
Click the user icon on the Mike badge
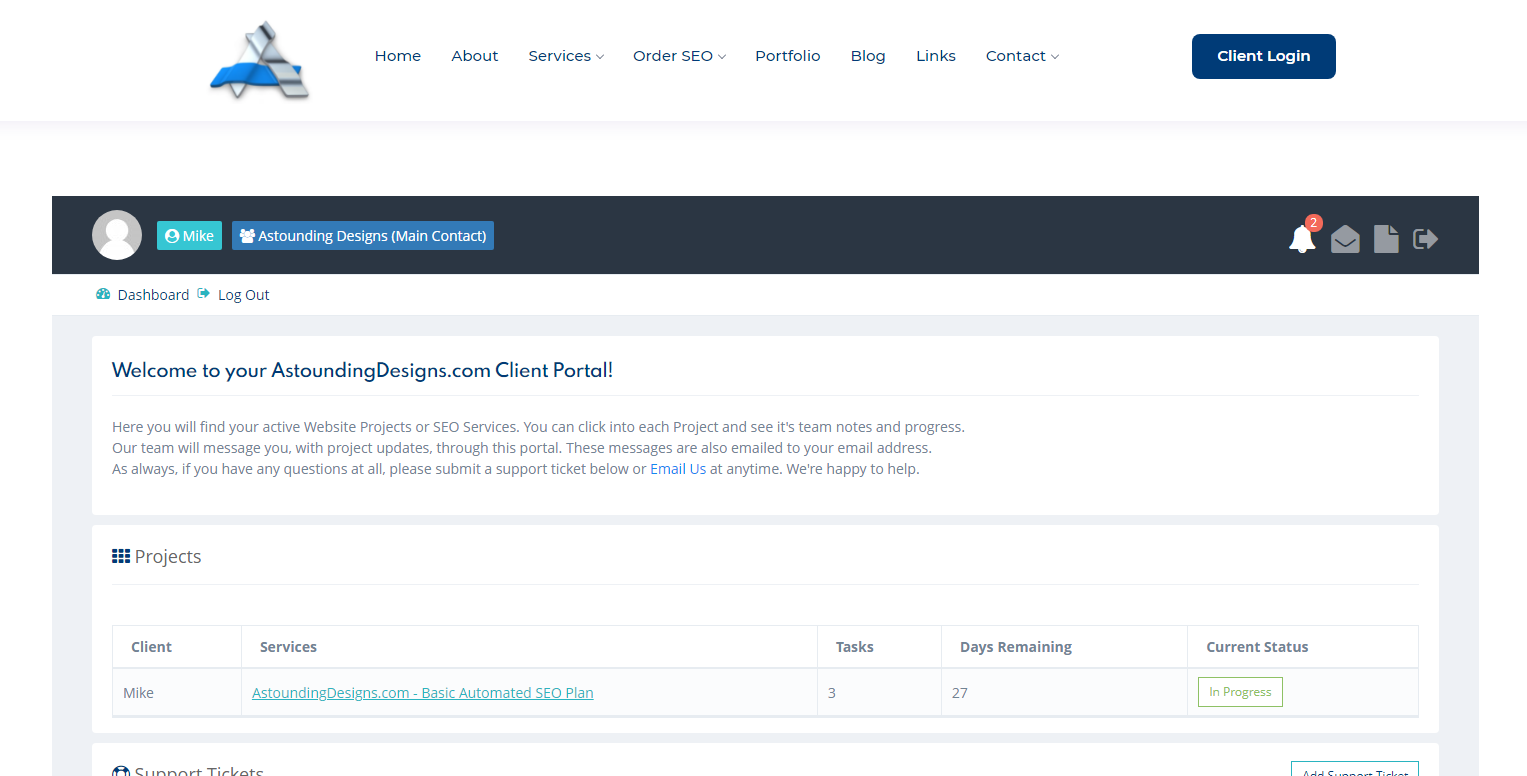(x=172, y=235)
